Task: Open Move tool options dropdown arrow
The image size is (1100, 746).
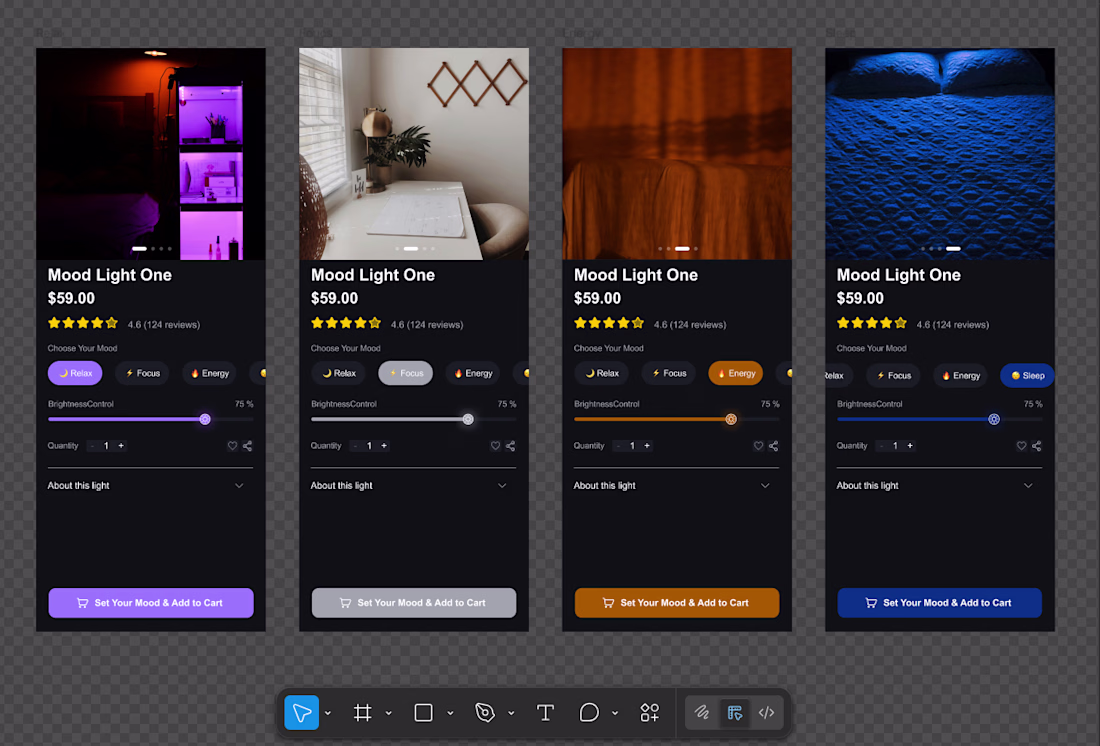Action: click(328, 713)
